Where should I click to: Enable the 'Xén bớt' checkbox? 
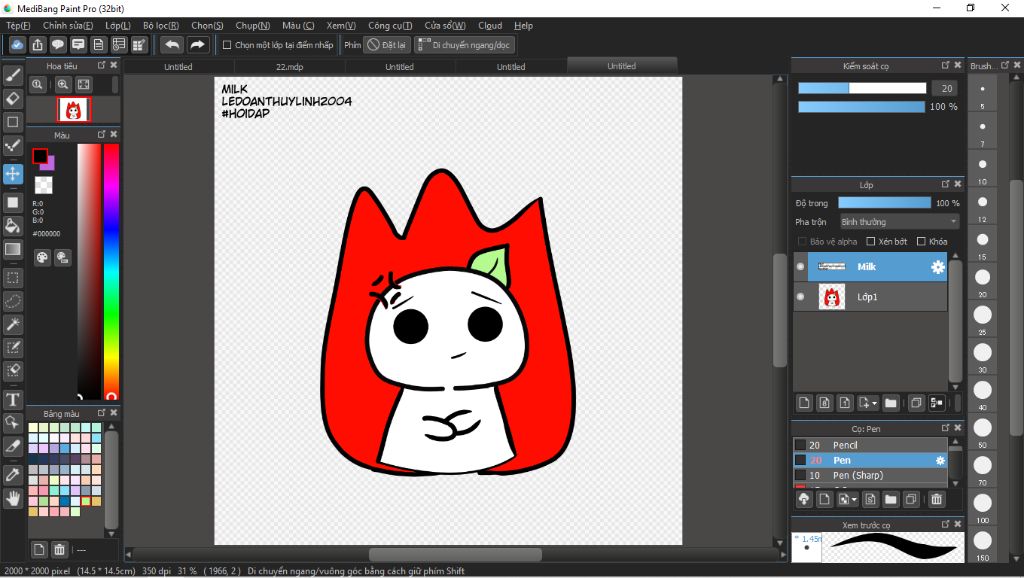pyautogui.click(x=871, y=242)
